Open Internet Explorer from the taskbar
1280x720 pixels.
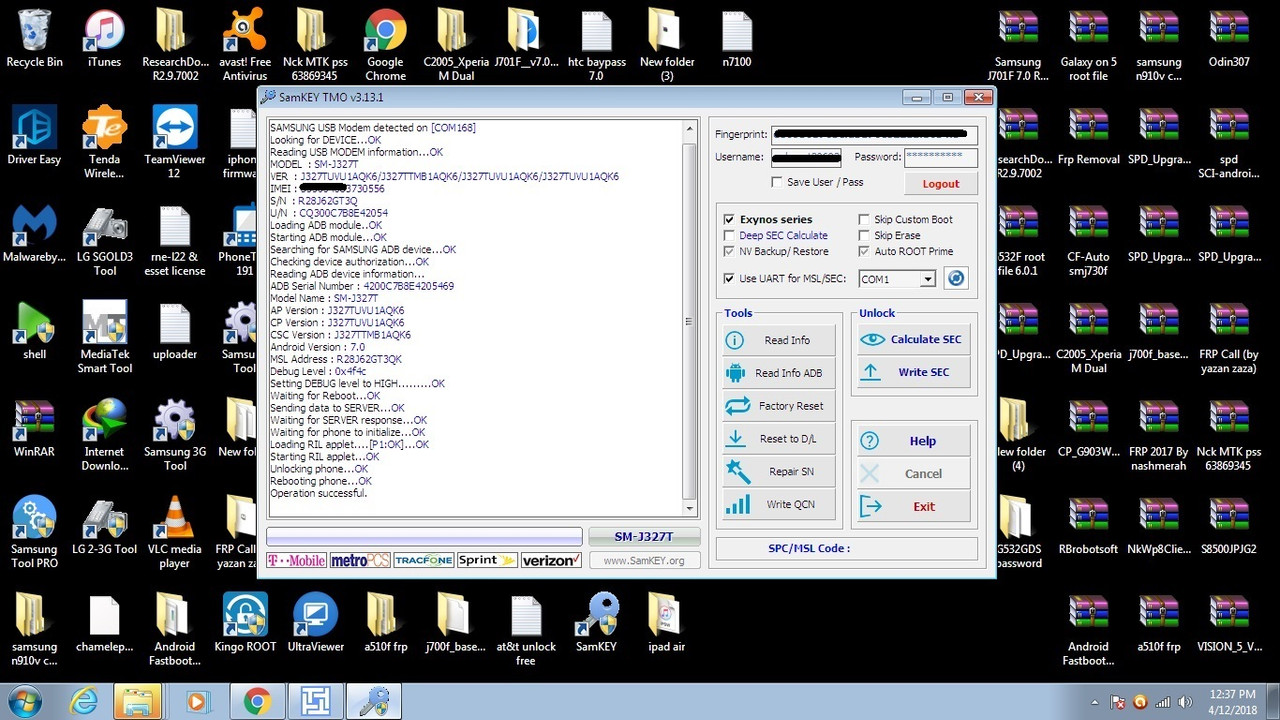(x=84, y=701)
